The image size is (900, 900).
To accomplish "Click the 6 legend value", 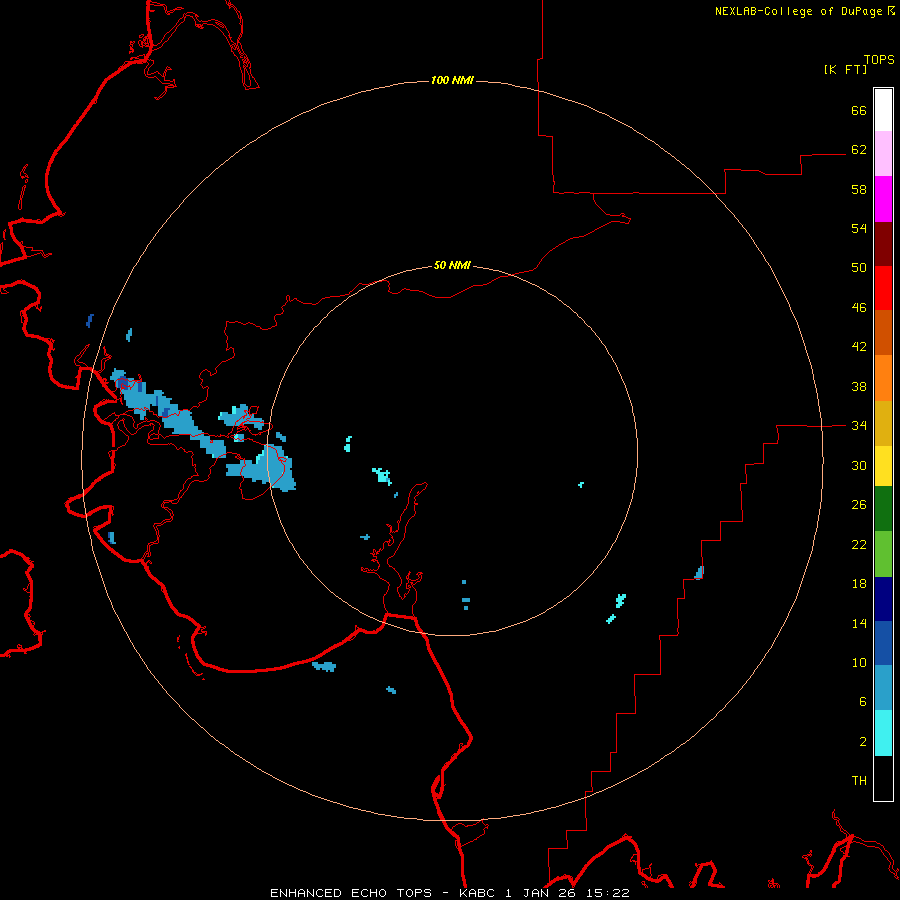I will [863, 702].
